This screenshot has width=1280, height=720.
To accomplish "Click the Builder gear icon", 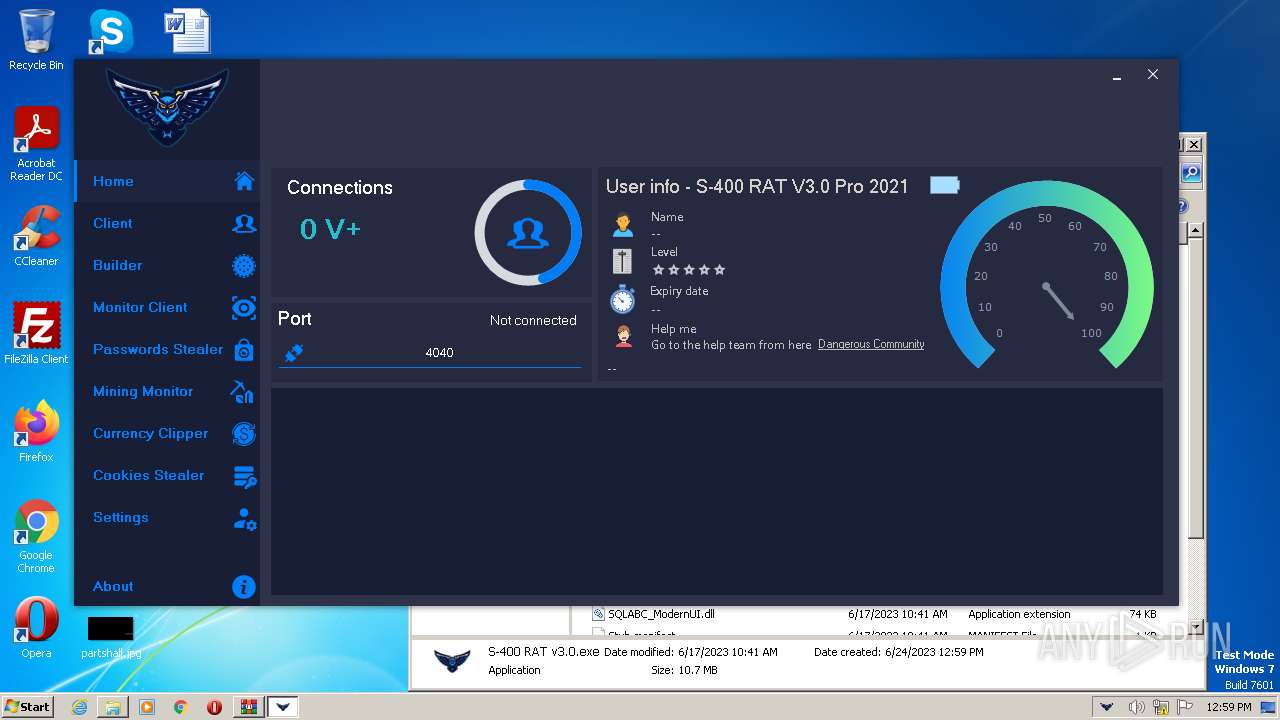I will coord(244,265).
